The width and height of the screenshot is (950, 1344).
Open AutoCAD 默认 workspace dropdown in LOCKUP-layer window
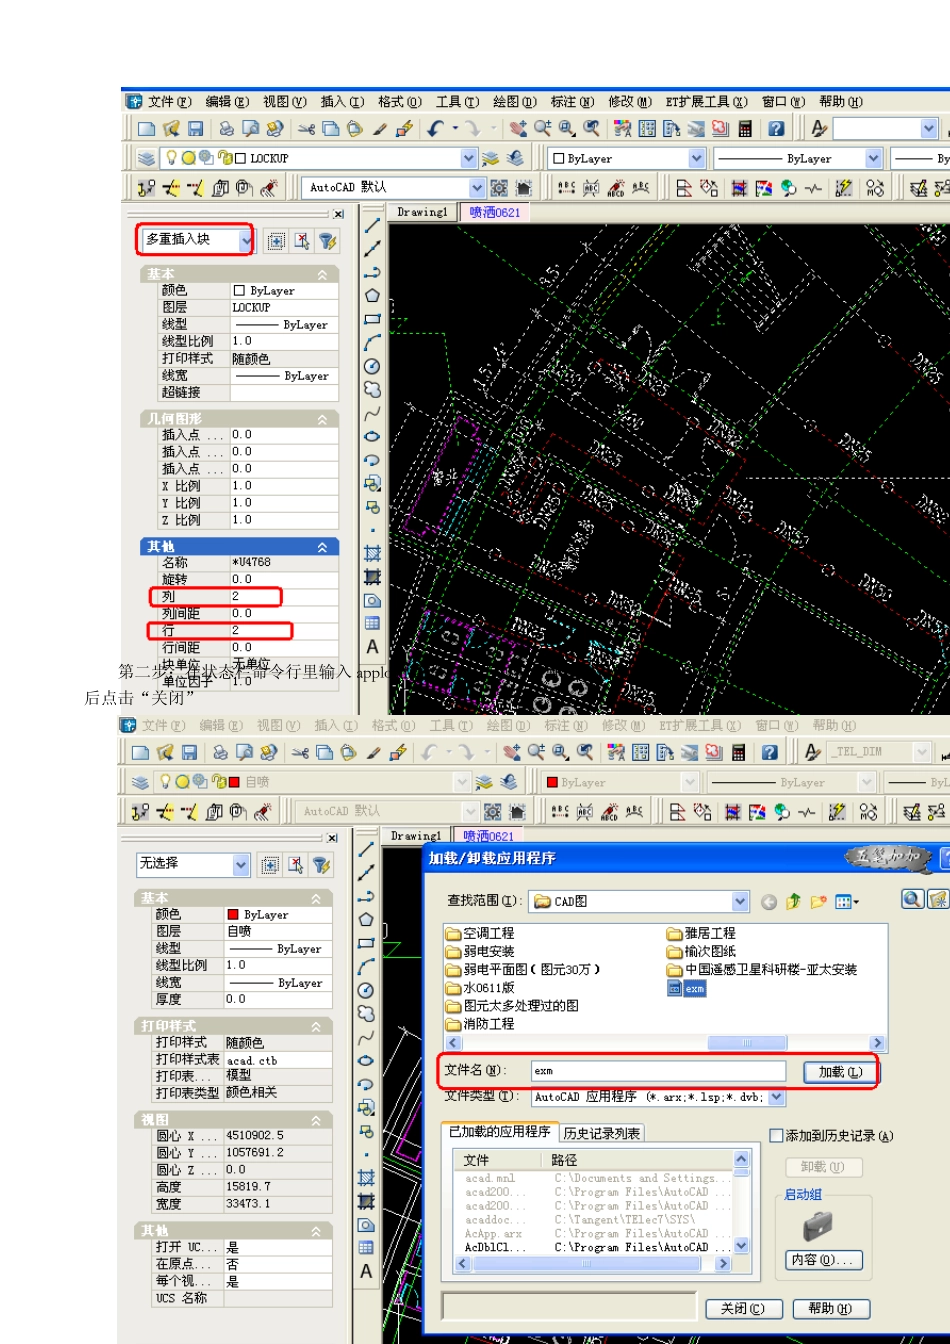pos(476,187)
